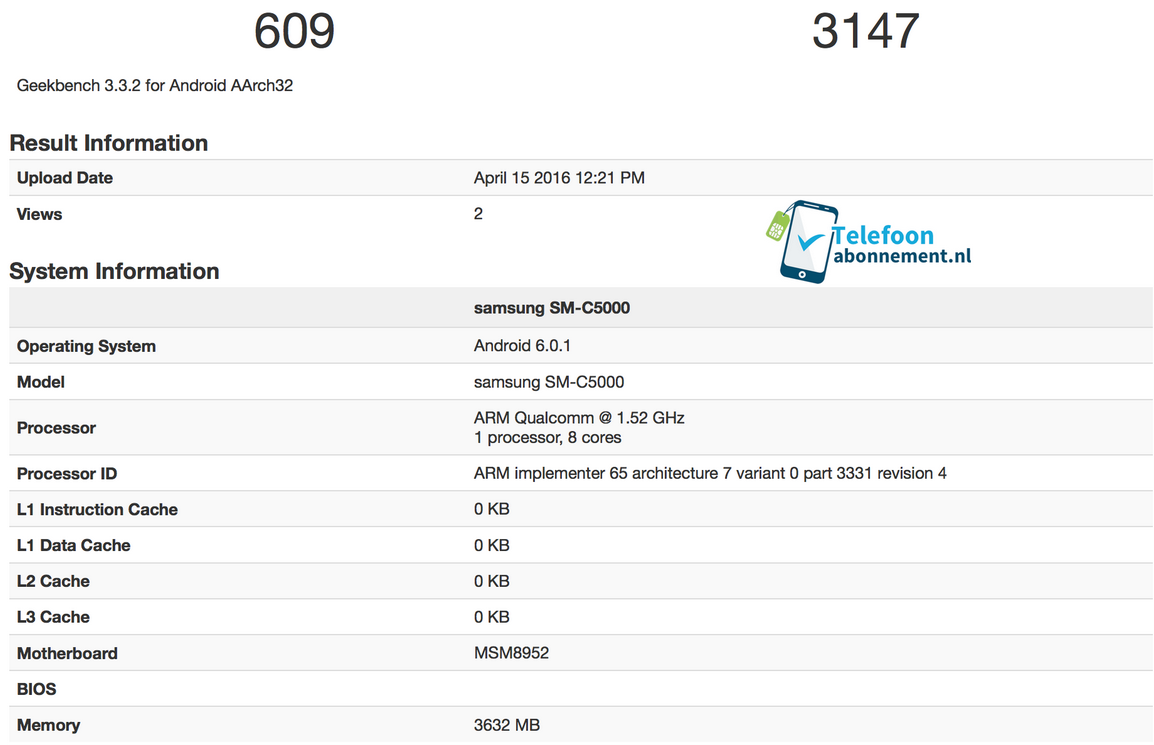Select the L1 Data Cache 0 KB value
This screenshot has height=745, width=1154.
point(492,545)
